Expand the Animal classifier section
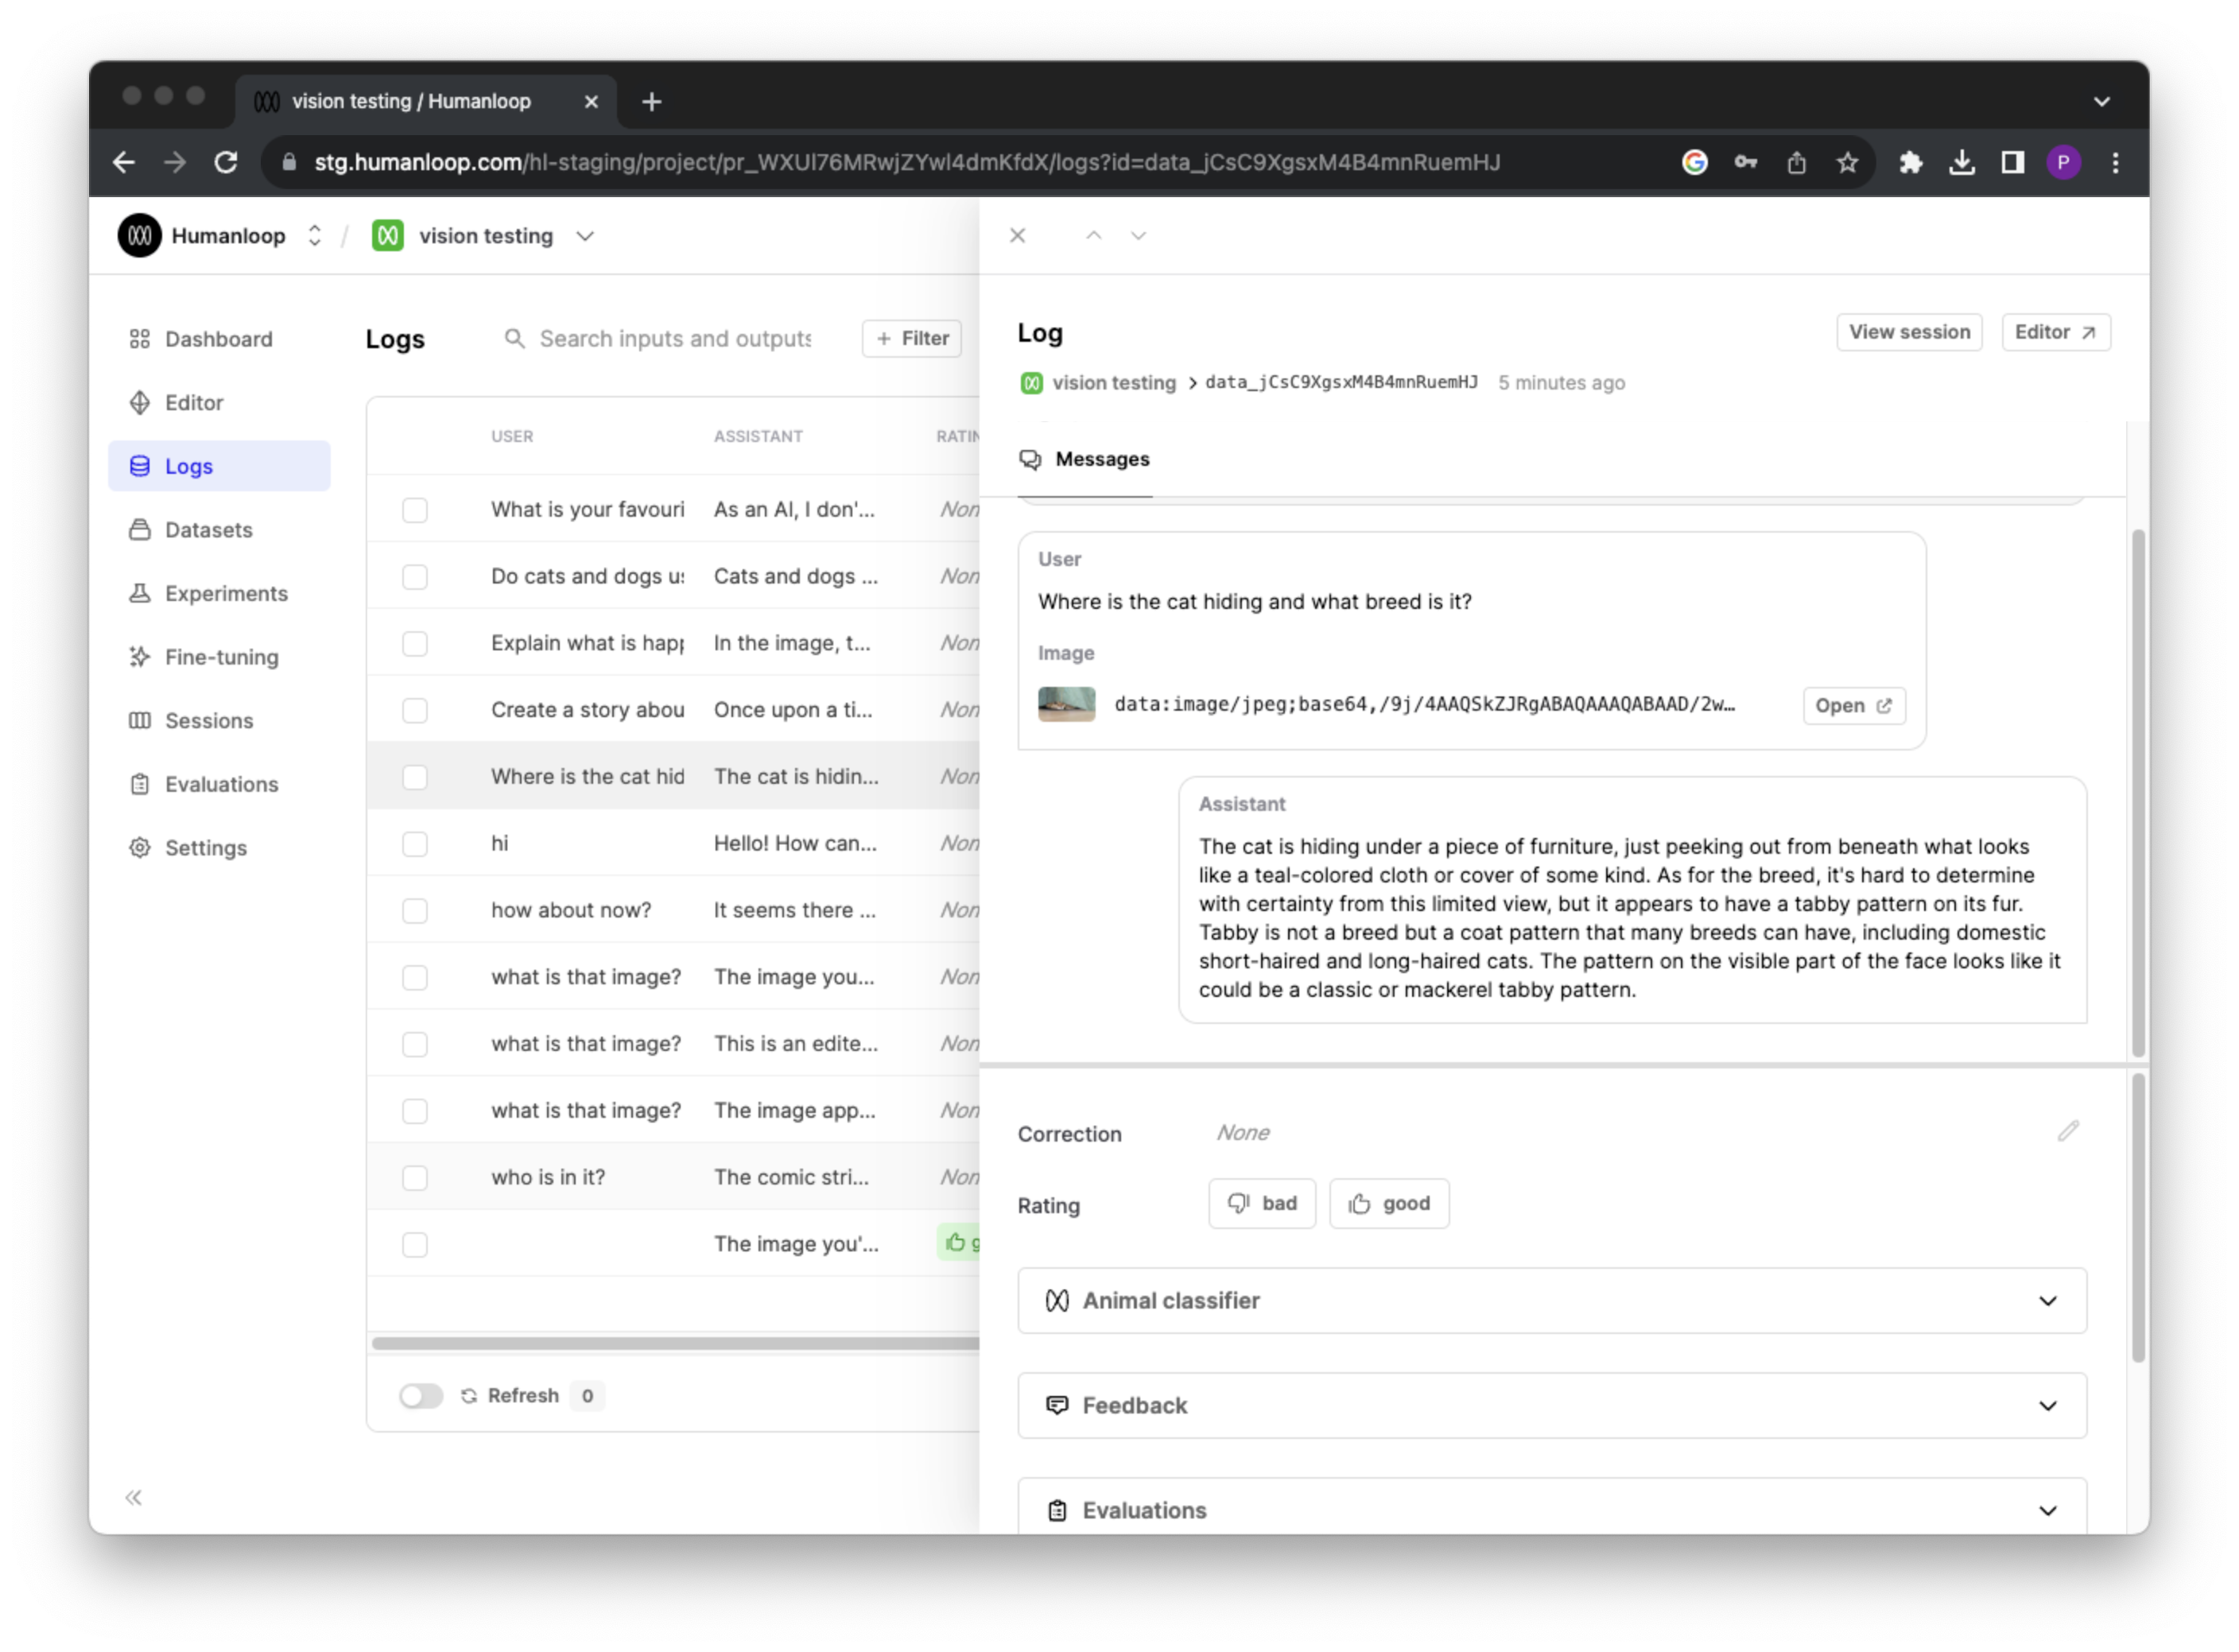This screenshot has width=2239, height=1652. pos(1552,1302)
